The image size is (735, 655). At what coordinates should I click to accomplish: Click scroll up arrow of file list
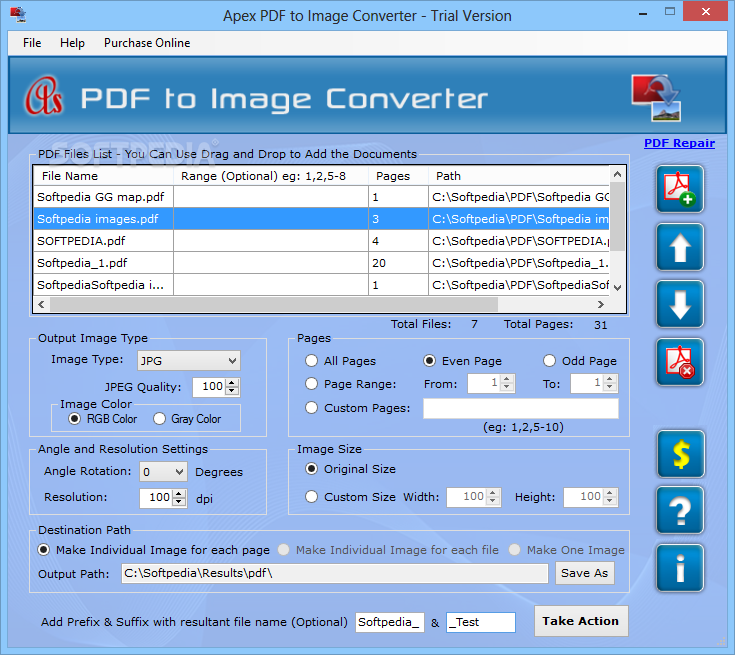617,174
